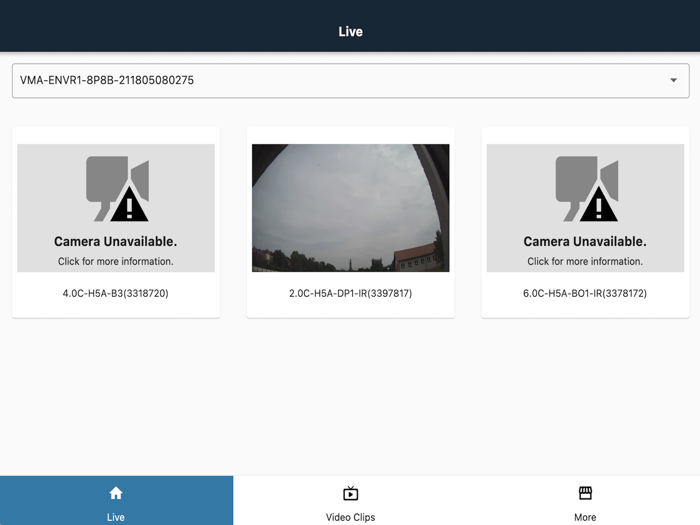Screen dimensions: 700x525
Task: Click camera name 2.0C-H5A-DP1-IR(3397817)
Action: (350, 293)
